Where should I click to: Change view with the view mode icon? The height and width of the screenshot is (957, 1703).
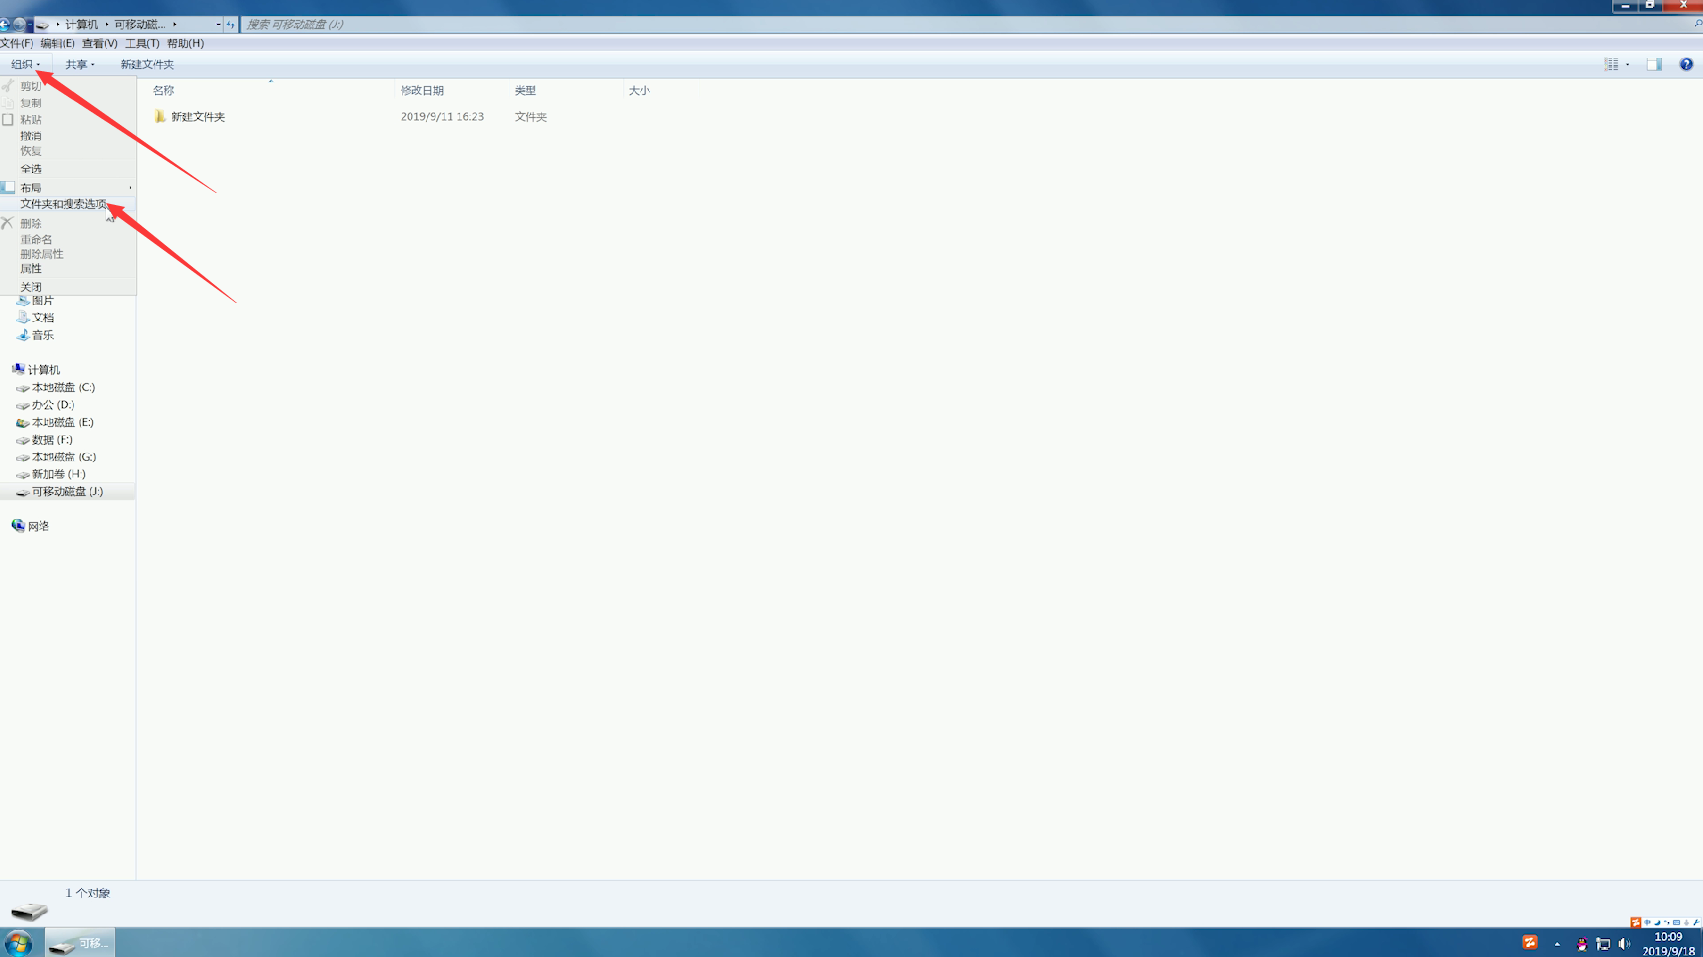coord(1611,64)
